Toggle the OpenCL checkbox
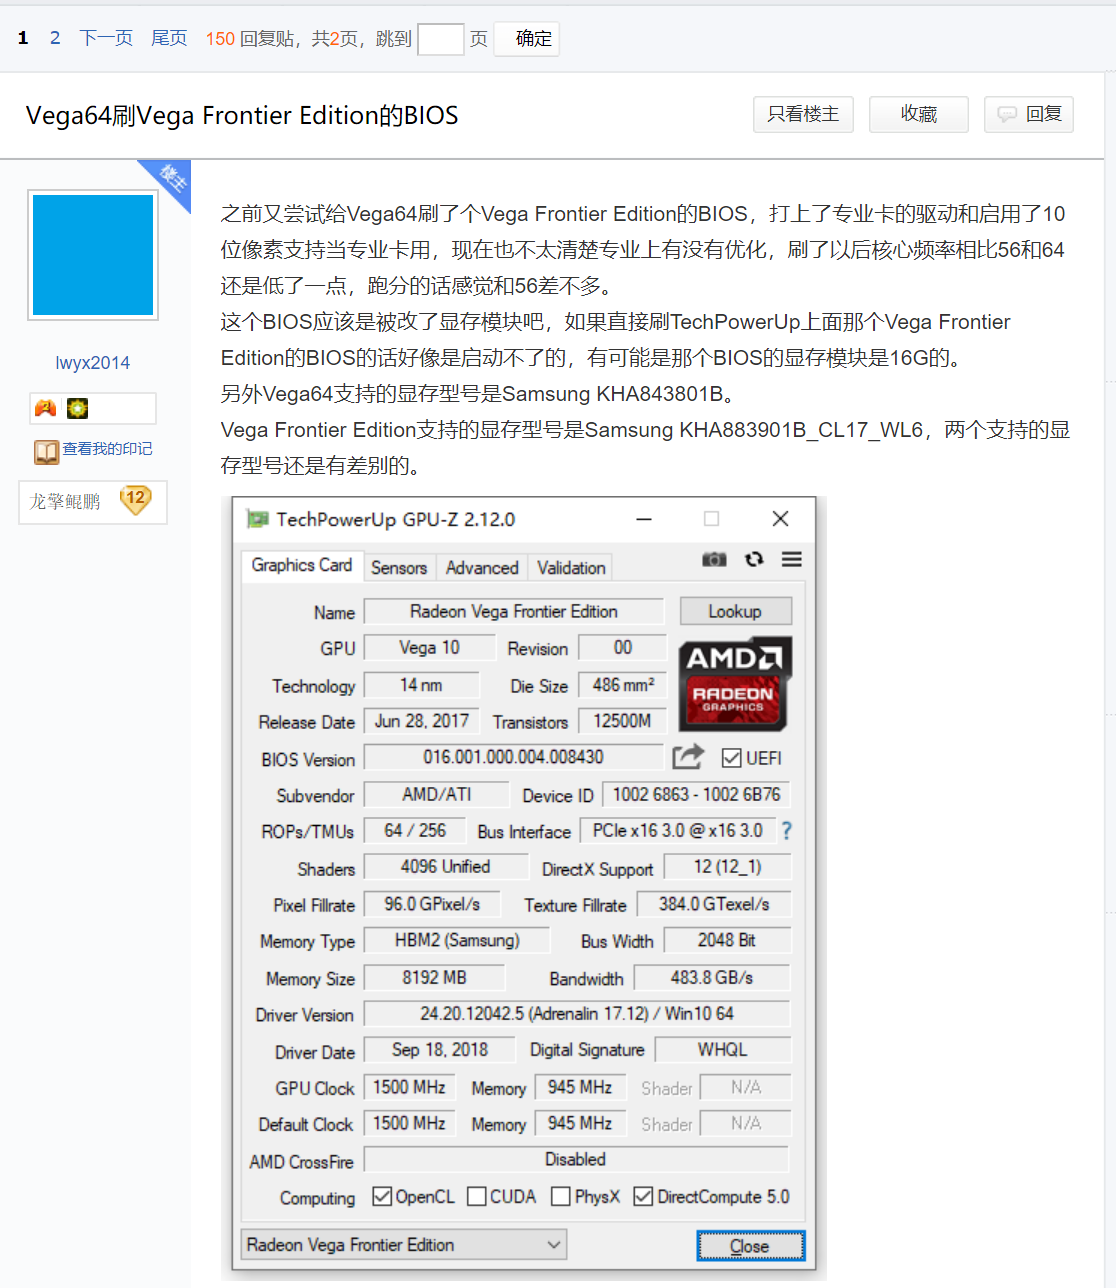The image size is (1116, 1288). click(x=381, y=1197)
